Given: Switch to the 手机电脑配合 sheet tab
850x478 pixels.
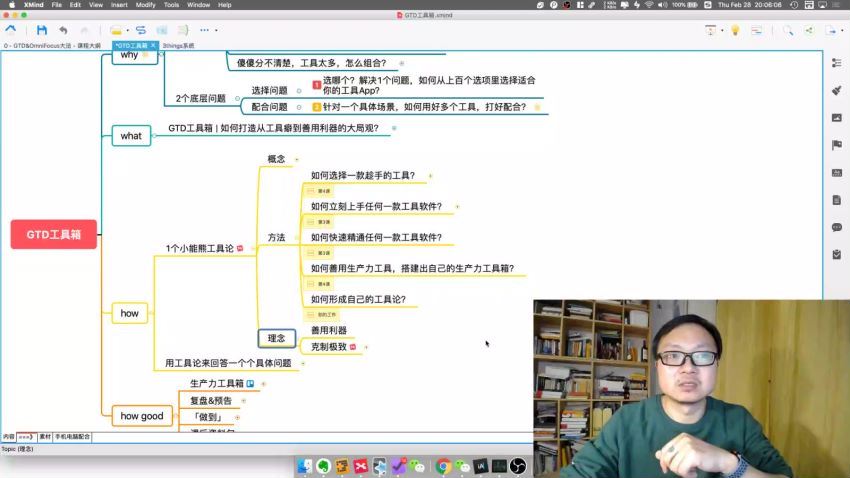Looking at the screenshot, I should click(72, 437).
